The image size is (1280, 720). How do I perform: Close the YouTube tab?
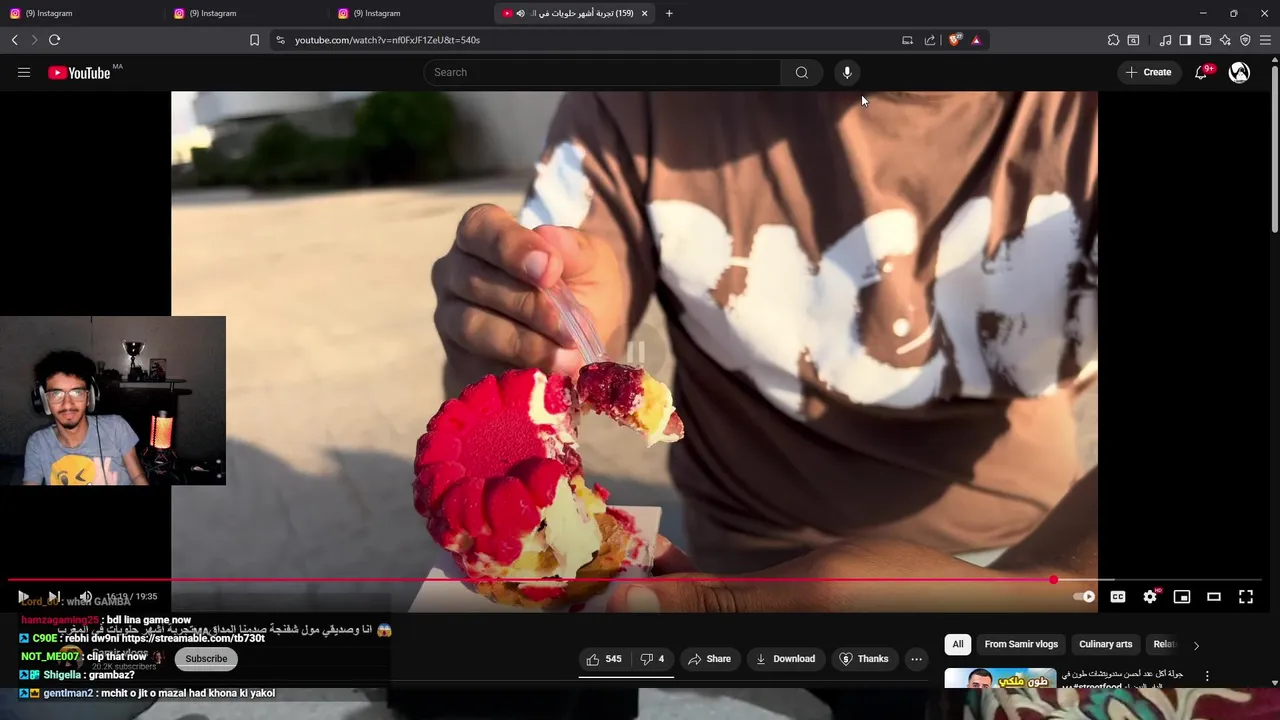coord(645,13)
